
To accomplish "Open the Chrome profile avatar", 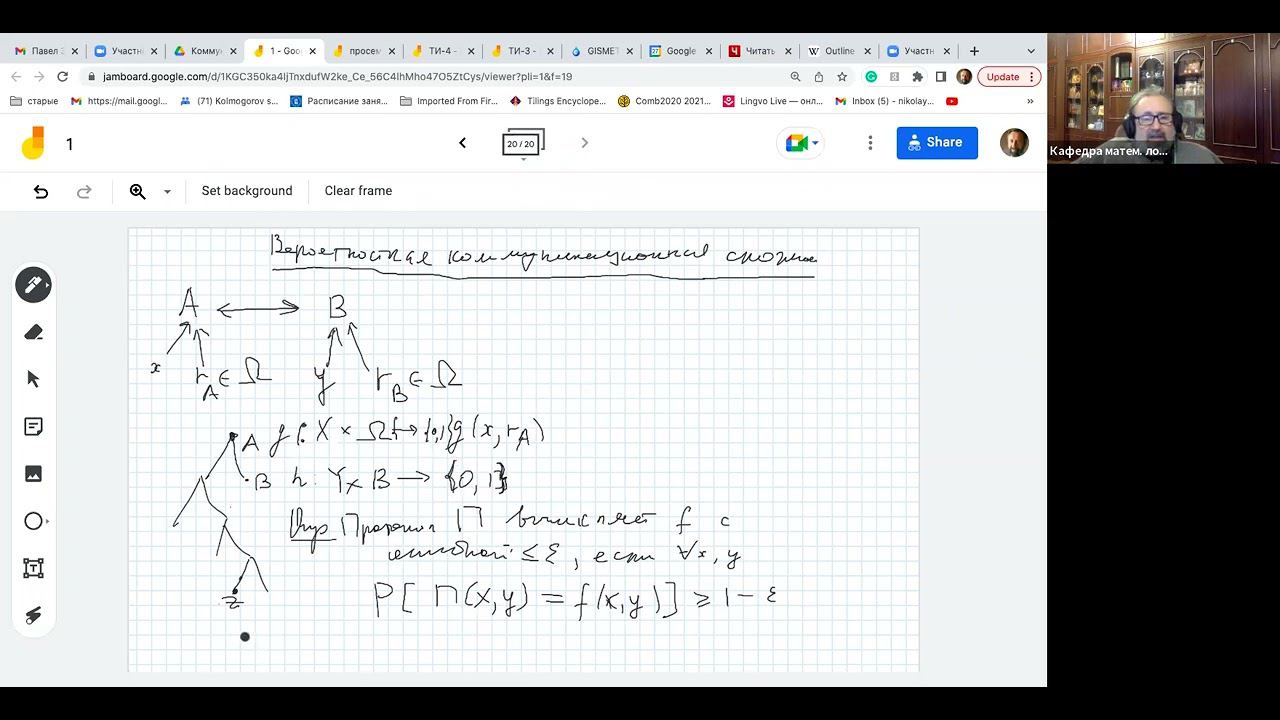I will pos(964,76).
